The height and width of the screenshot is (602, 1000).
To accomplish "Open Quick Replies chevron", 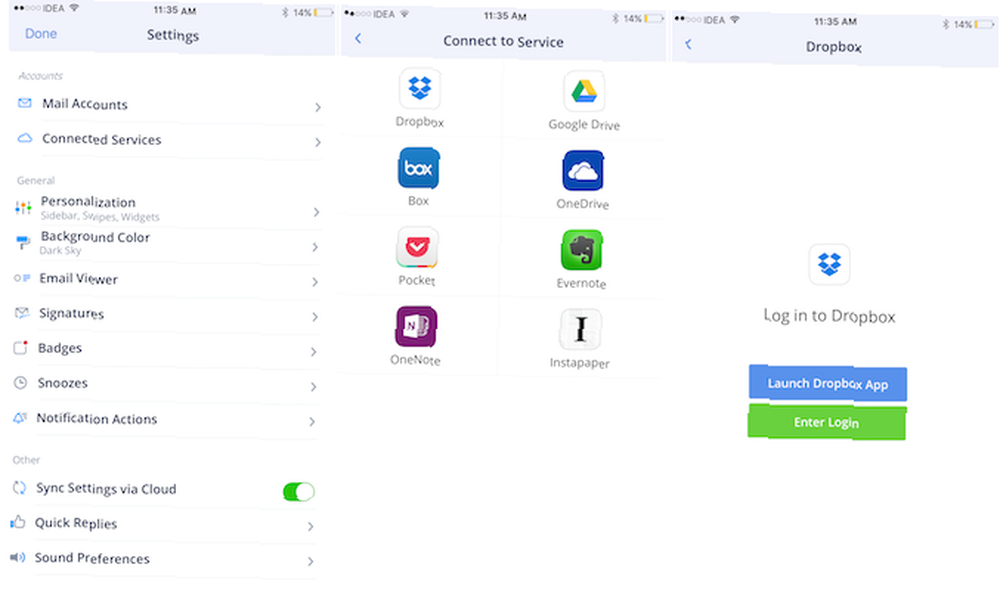I will pos(311,526).
